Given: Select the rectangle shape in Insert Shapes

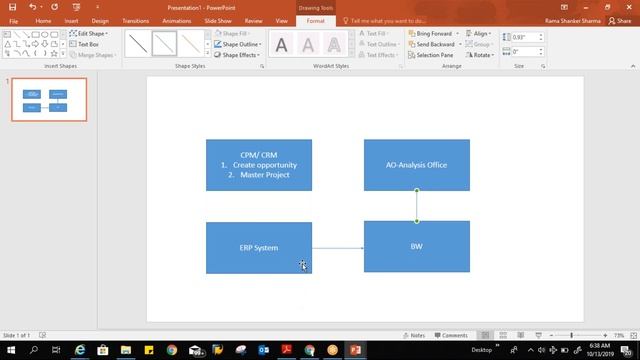Looking at the screenshot, I should tap(36, 35).
